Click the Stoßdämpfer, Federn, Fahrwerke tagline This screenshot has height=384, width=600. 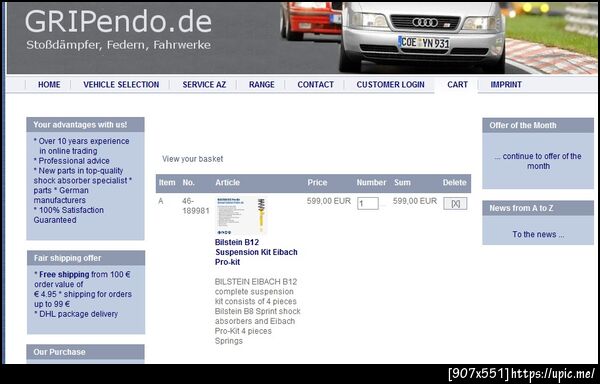tap(118, 45)
